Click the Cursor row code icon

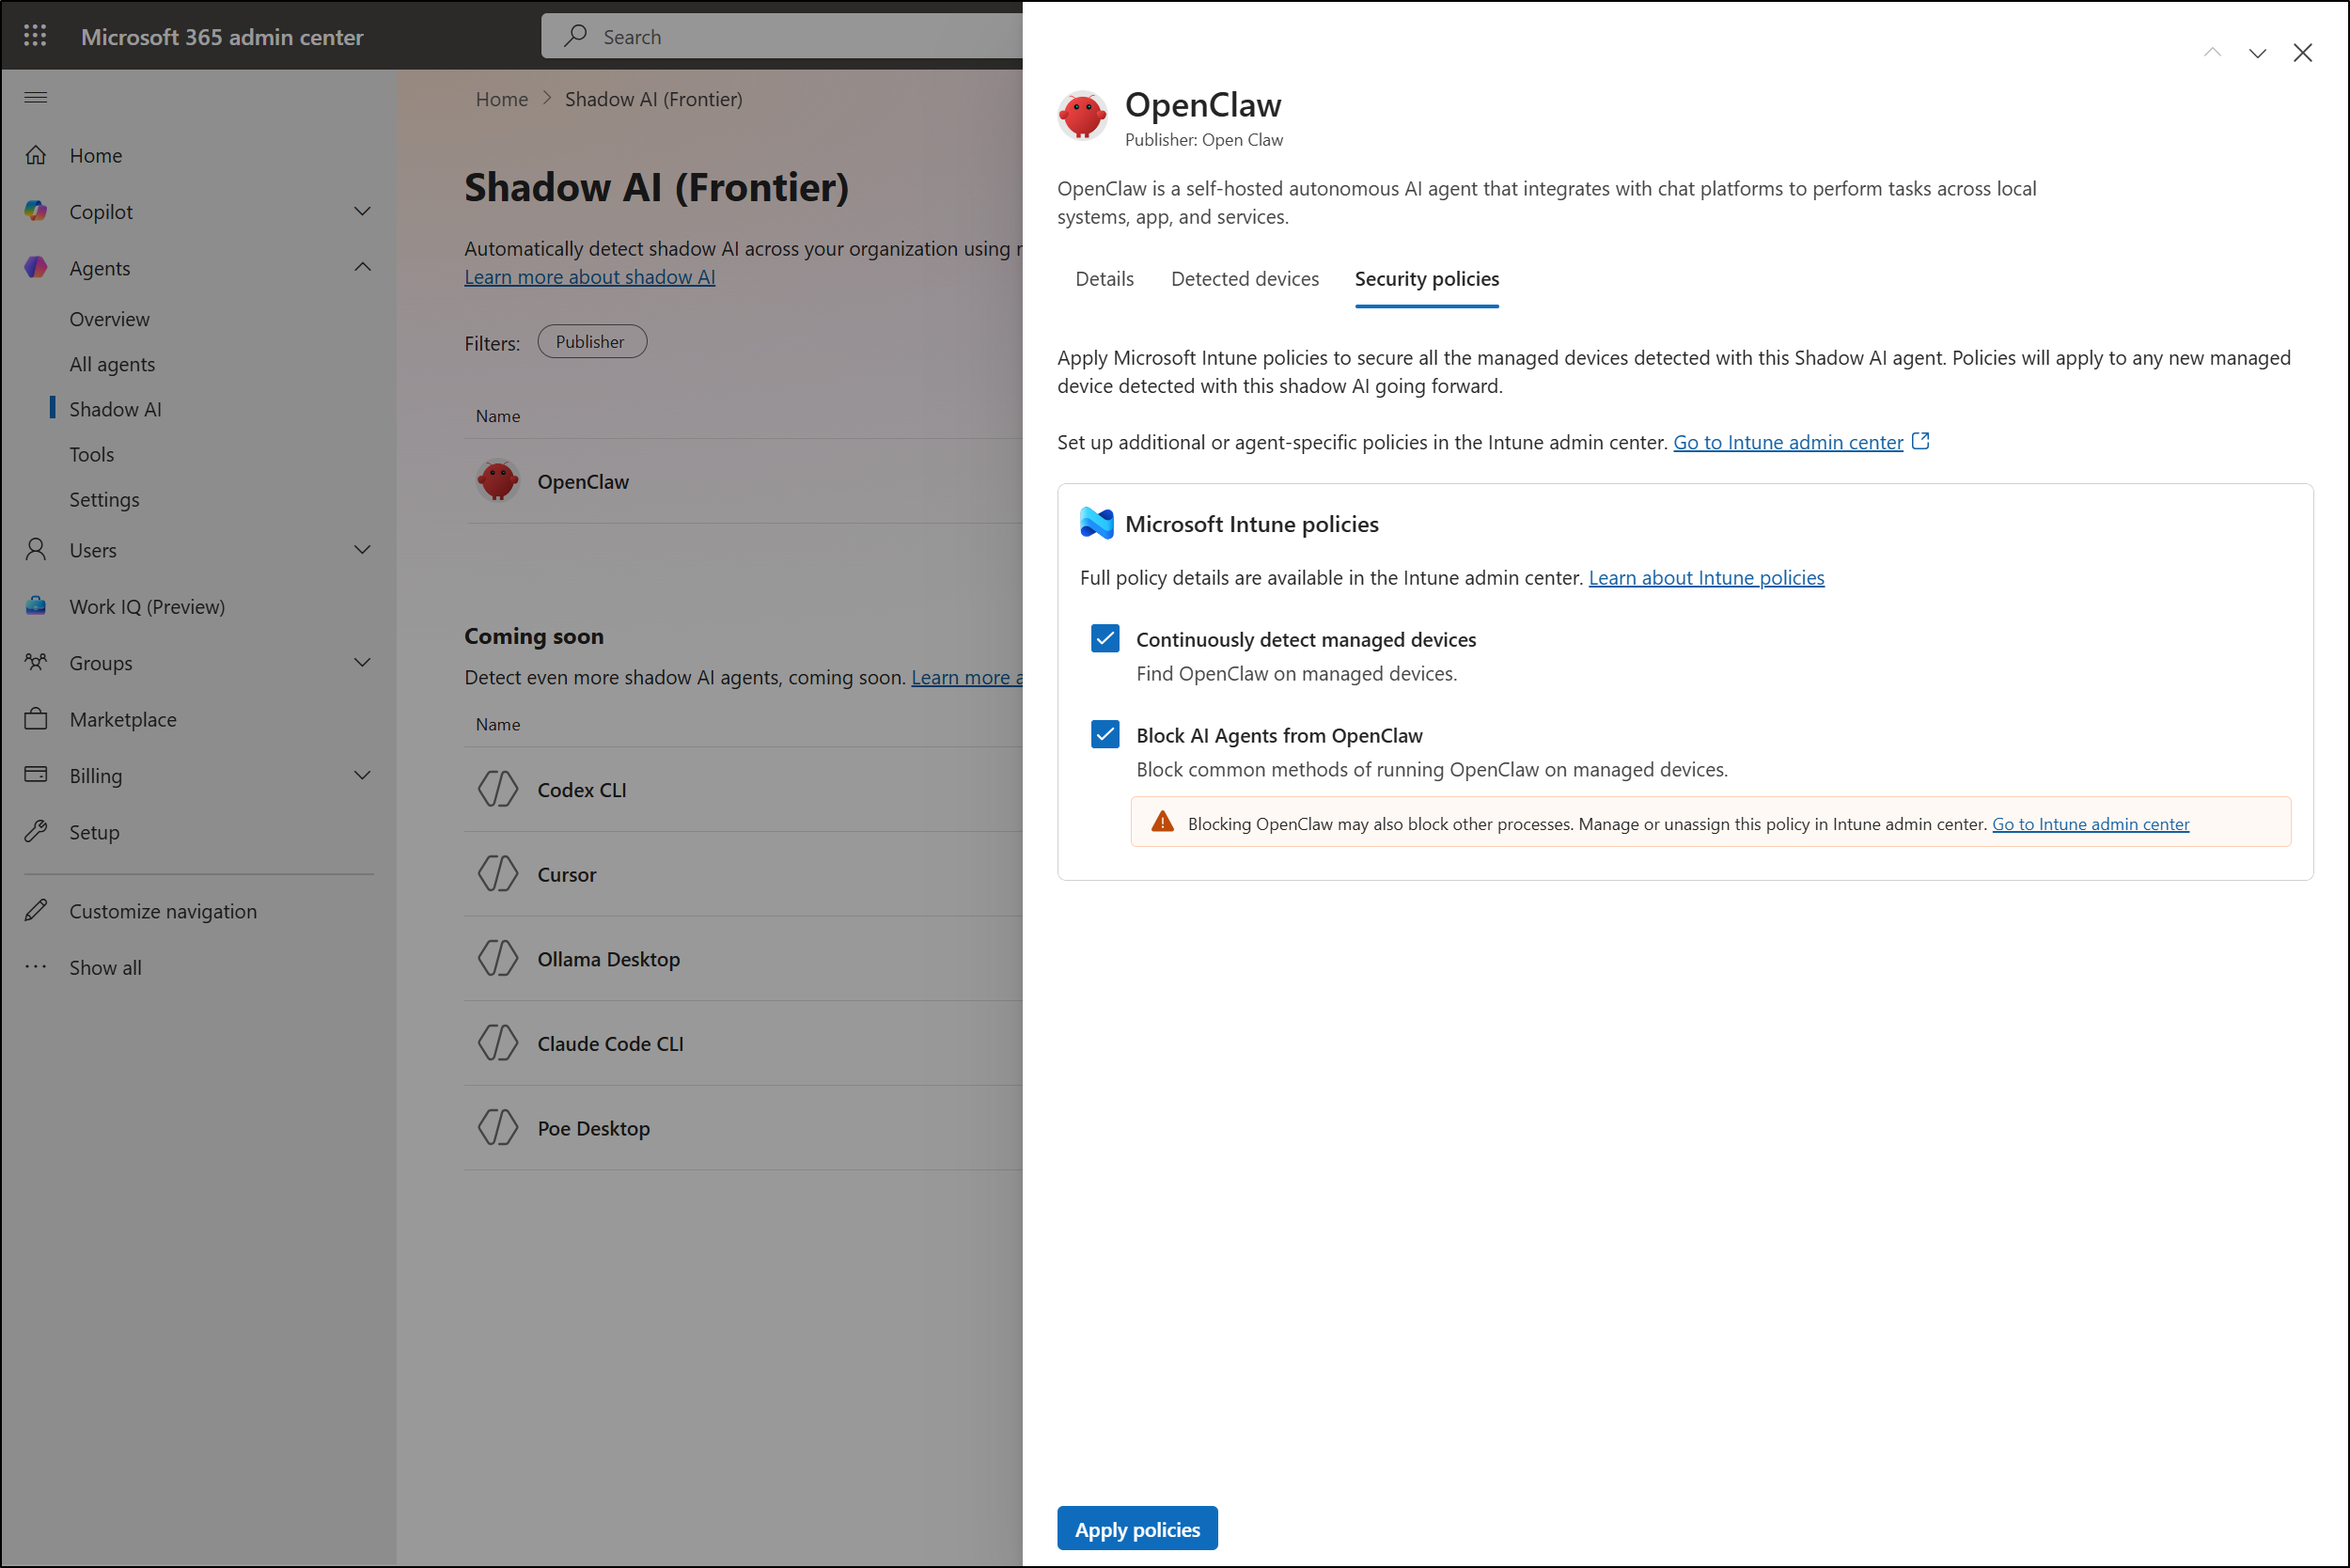[x=497, y=873]
